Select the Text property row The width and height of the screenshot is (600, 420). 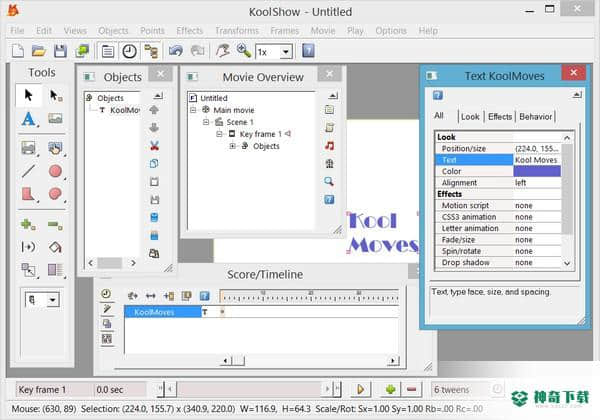coord(498,160)
